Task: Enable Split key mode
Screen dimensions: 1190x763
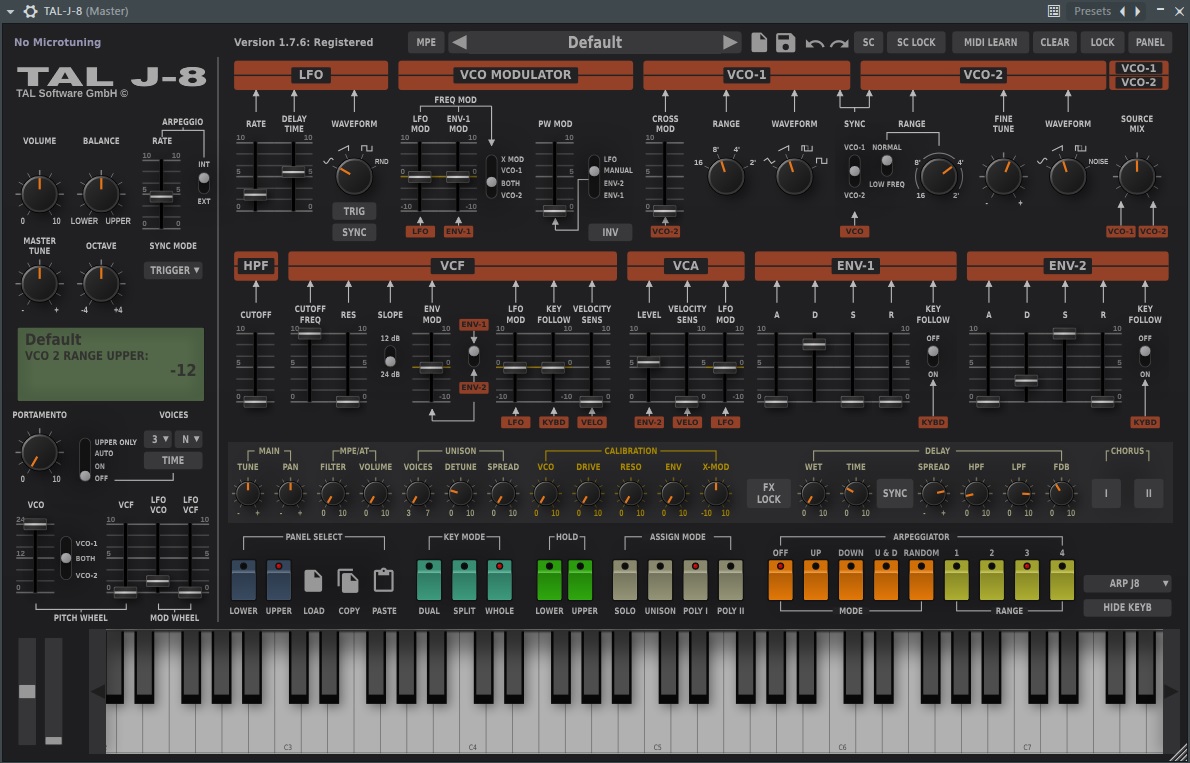Action: [x=464, y=580]
